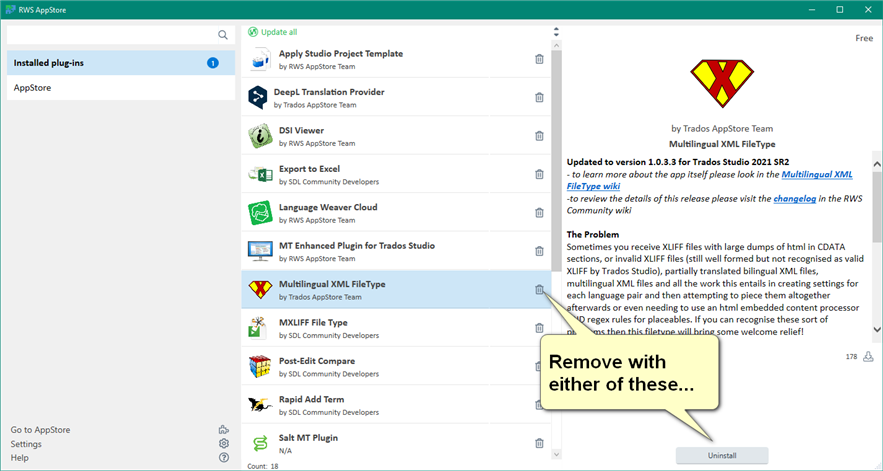Click plug-in list scrollbar down arrow
This screenshot has width=883, height=471.
[556, 454]
